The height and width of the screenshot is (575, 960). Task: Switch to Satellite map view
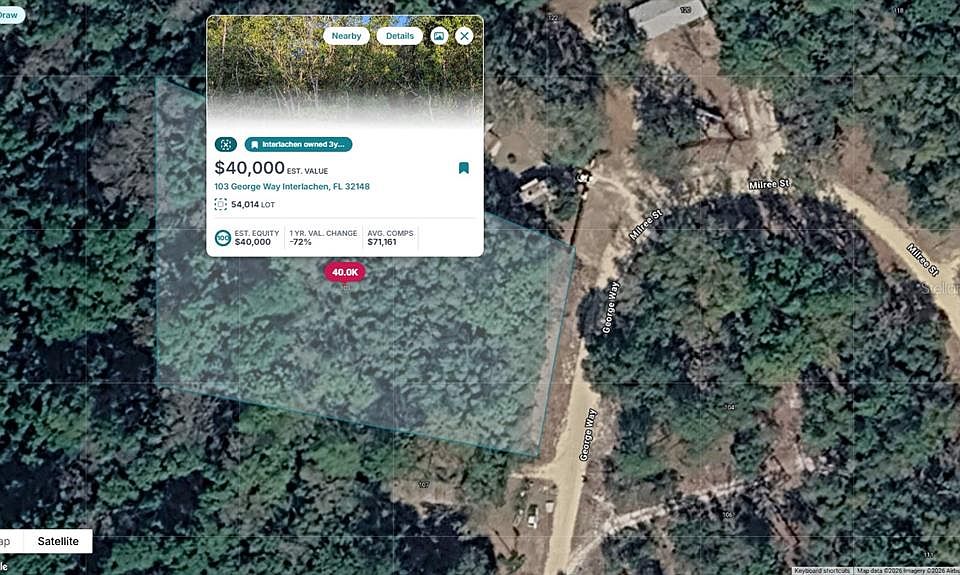point(58,541)
